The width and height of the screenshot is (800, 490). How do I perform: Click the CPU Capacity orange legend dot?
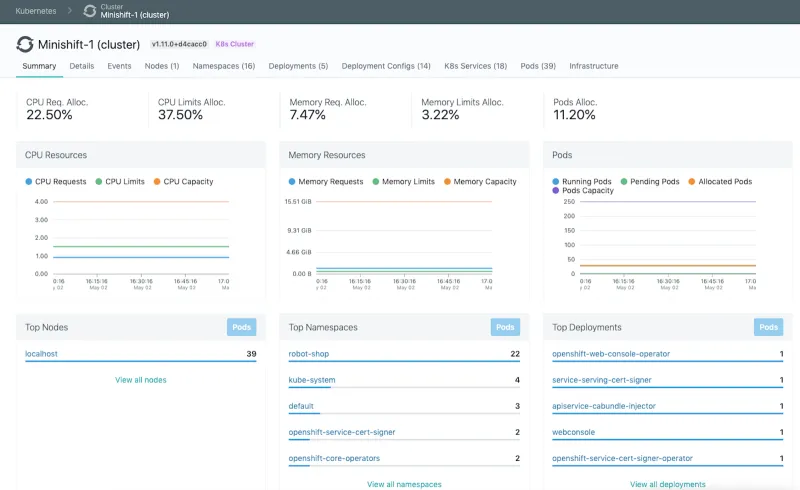pos(157,182)
